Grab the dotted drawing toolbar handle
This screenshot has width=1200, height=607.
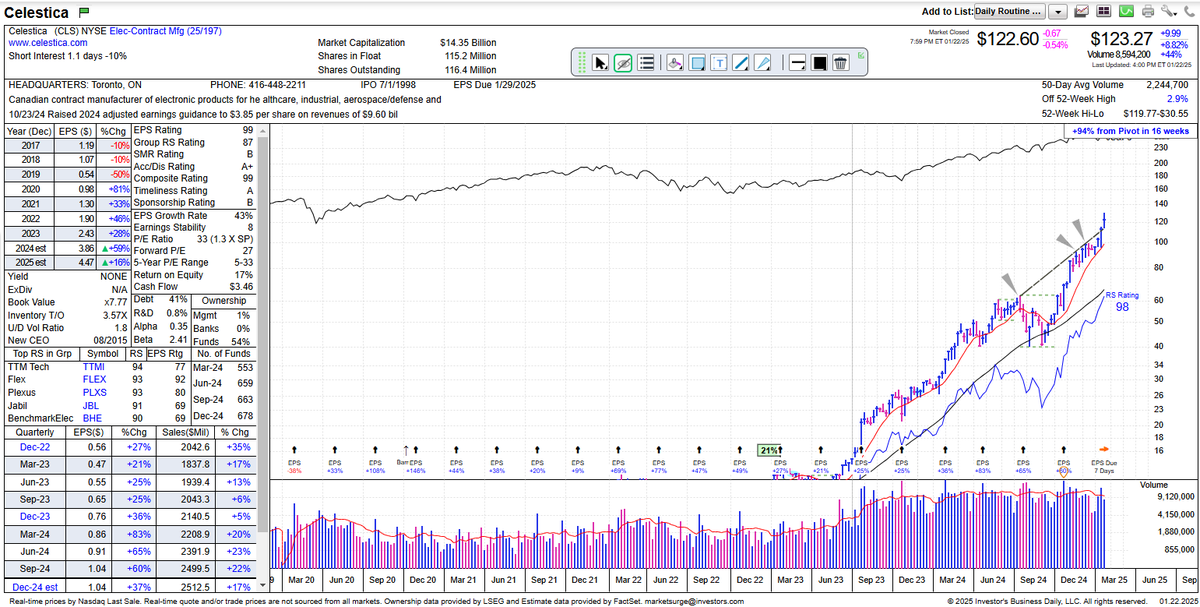click(x=582, y=62)
